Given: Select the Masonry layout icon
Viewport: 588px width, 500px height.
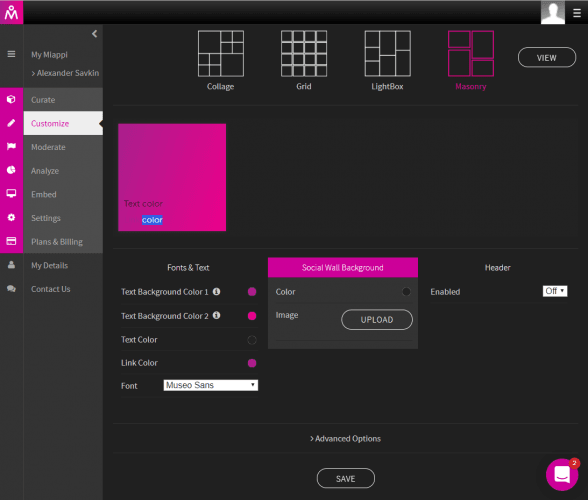Looking at the screenshot, I should tap(471, 54).
